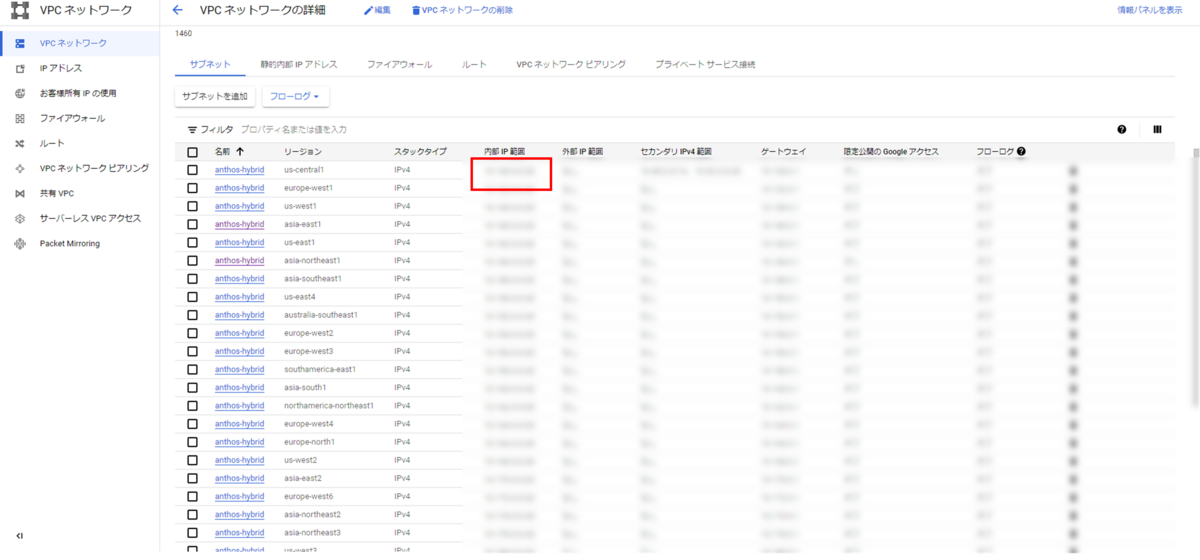Toggle the select-all checkbox in table header
1200x560 pixels.
coord(192,152)
